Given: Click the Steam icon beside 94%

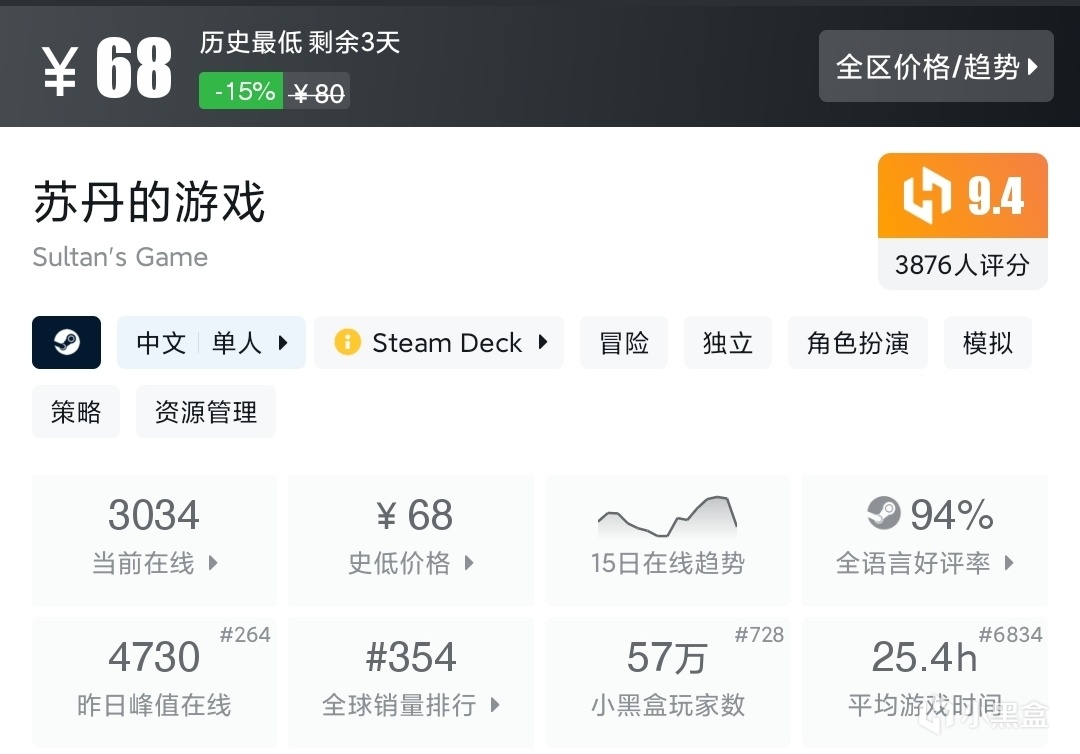Looking at the screenshot, I should [884, 515].
